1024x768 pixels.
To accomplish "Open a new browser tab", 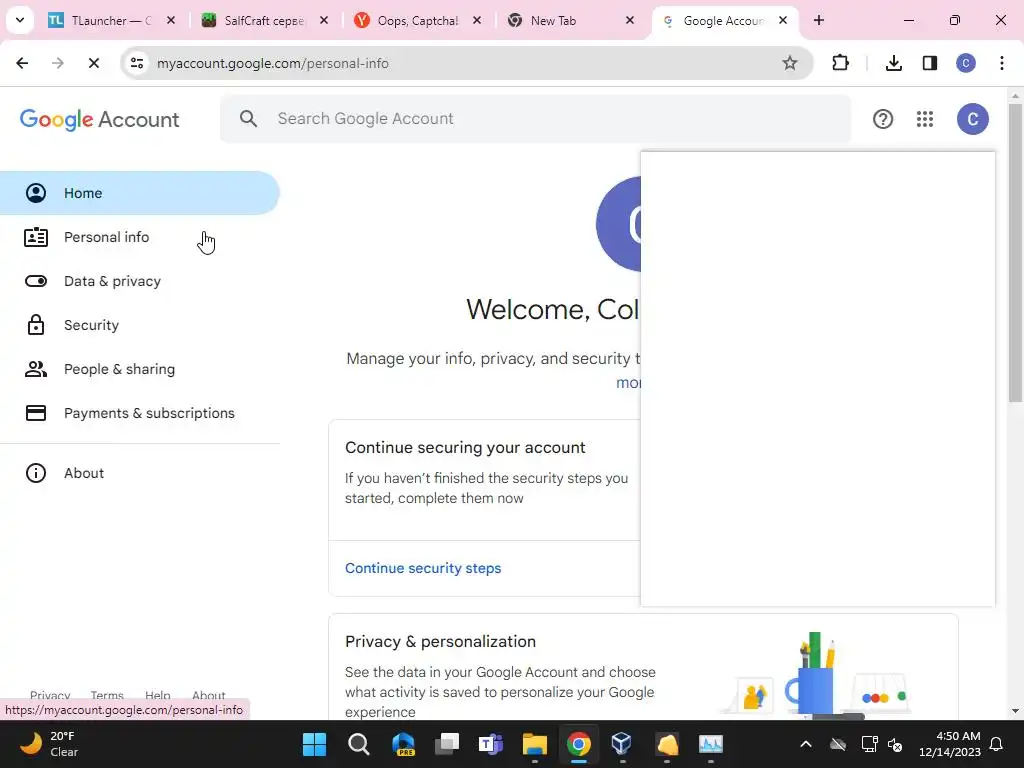I will [818, 20].
